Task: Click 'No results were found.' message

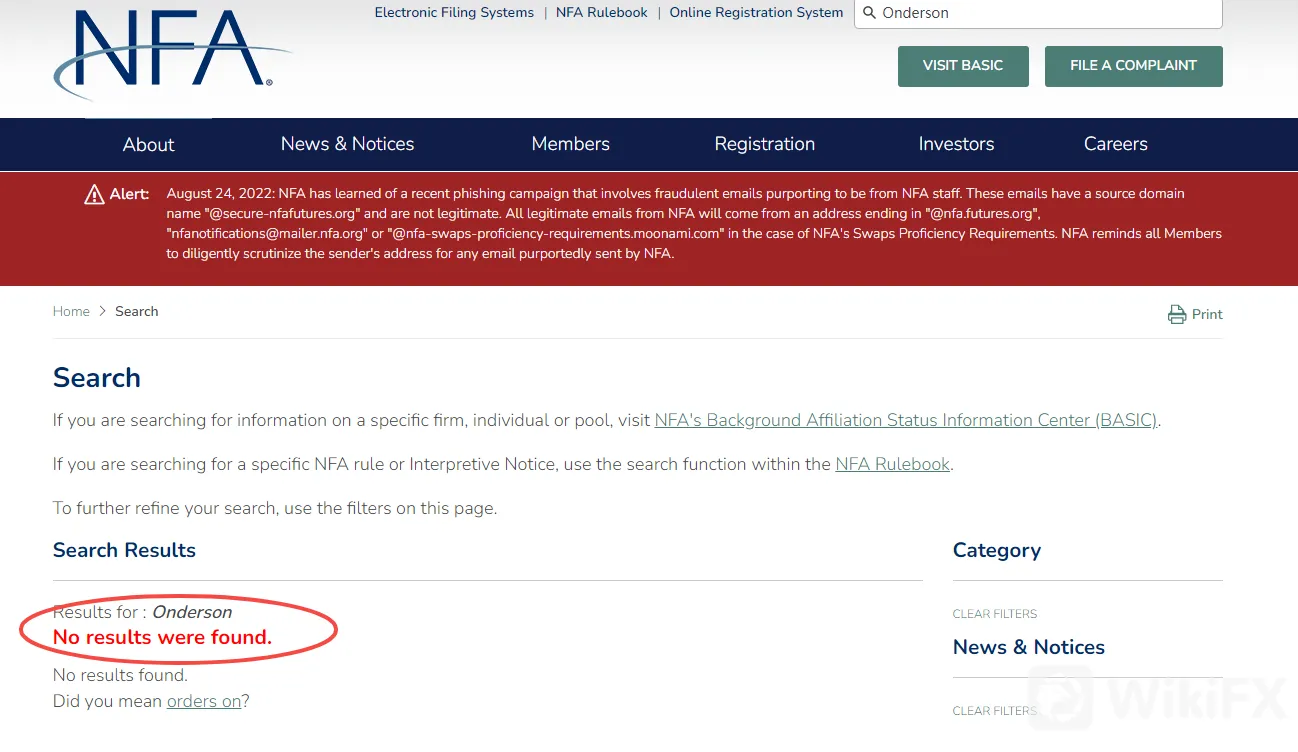Action: (x=162, y=637)
